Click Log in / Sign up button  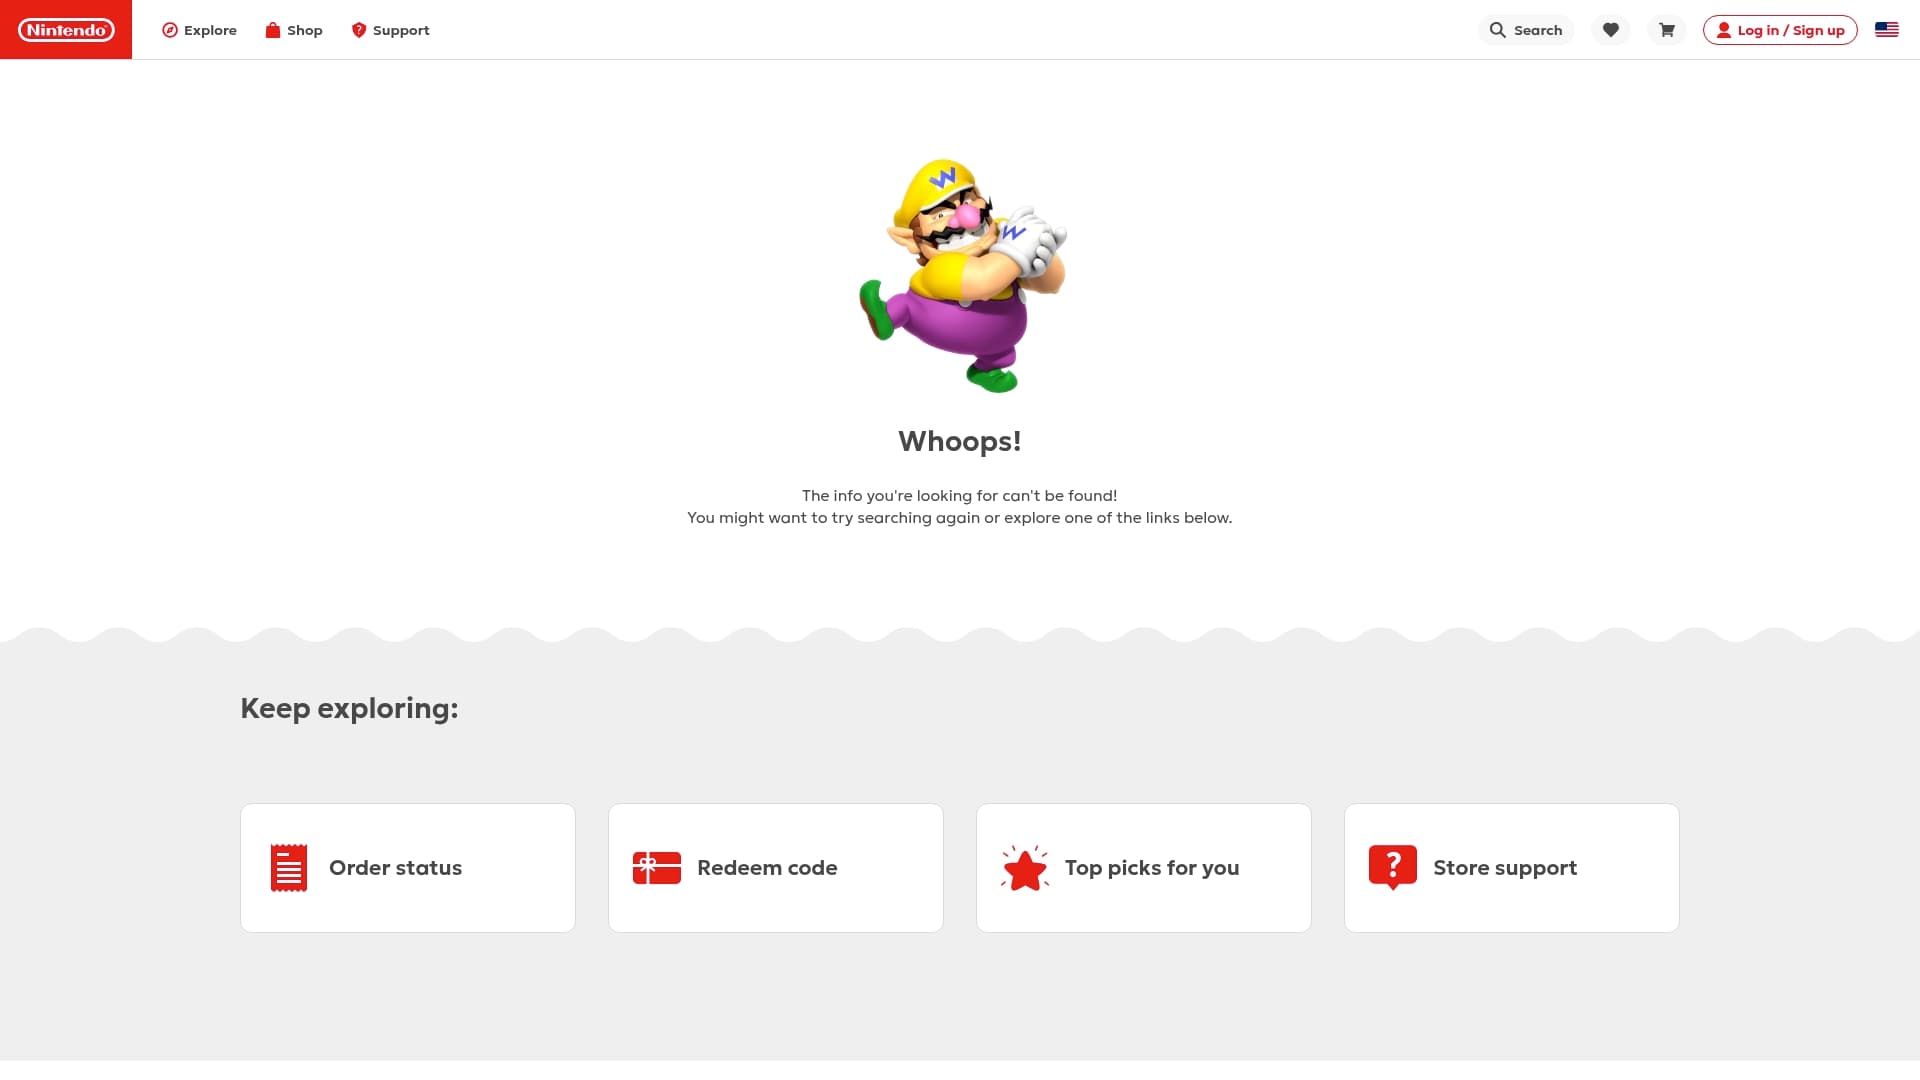pyautogui.click(x=1780, y=30)
